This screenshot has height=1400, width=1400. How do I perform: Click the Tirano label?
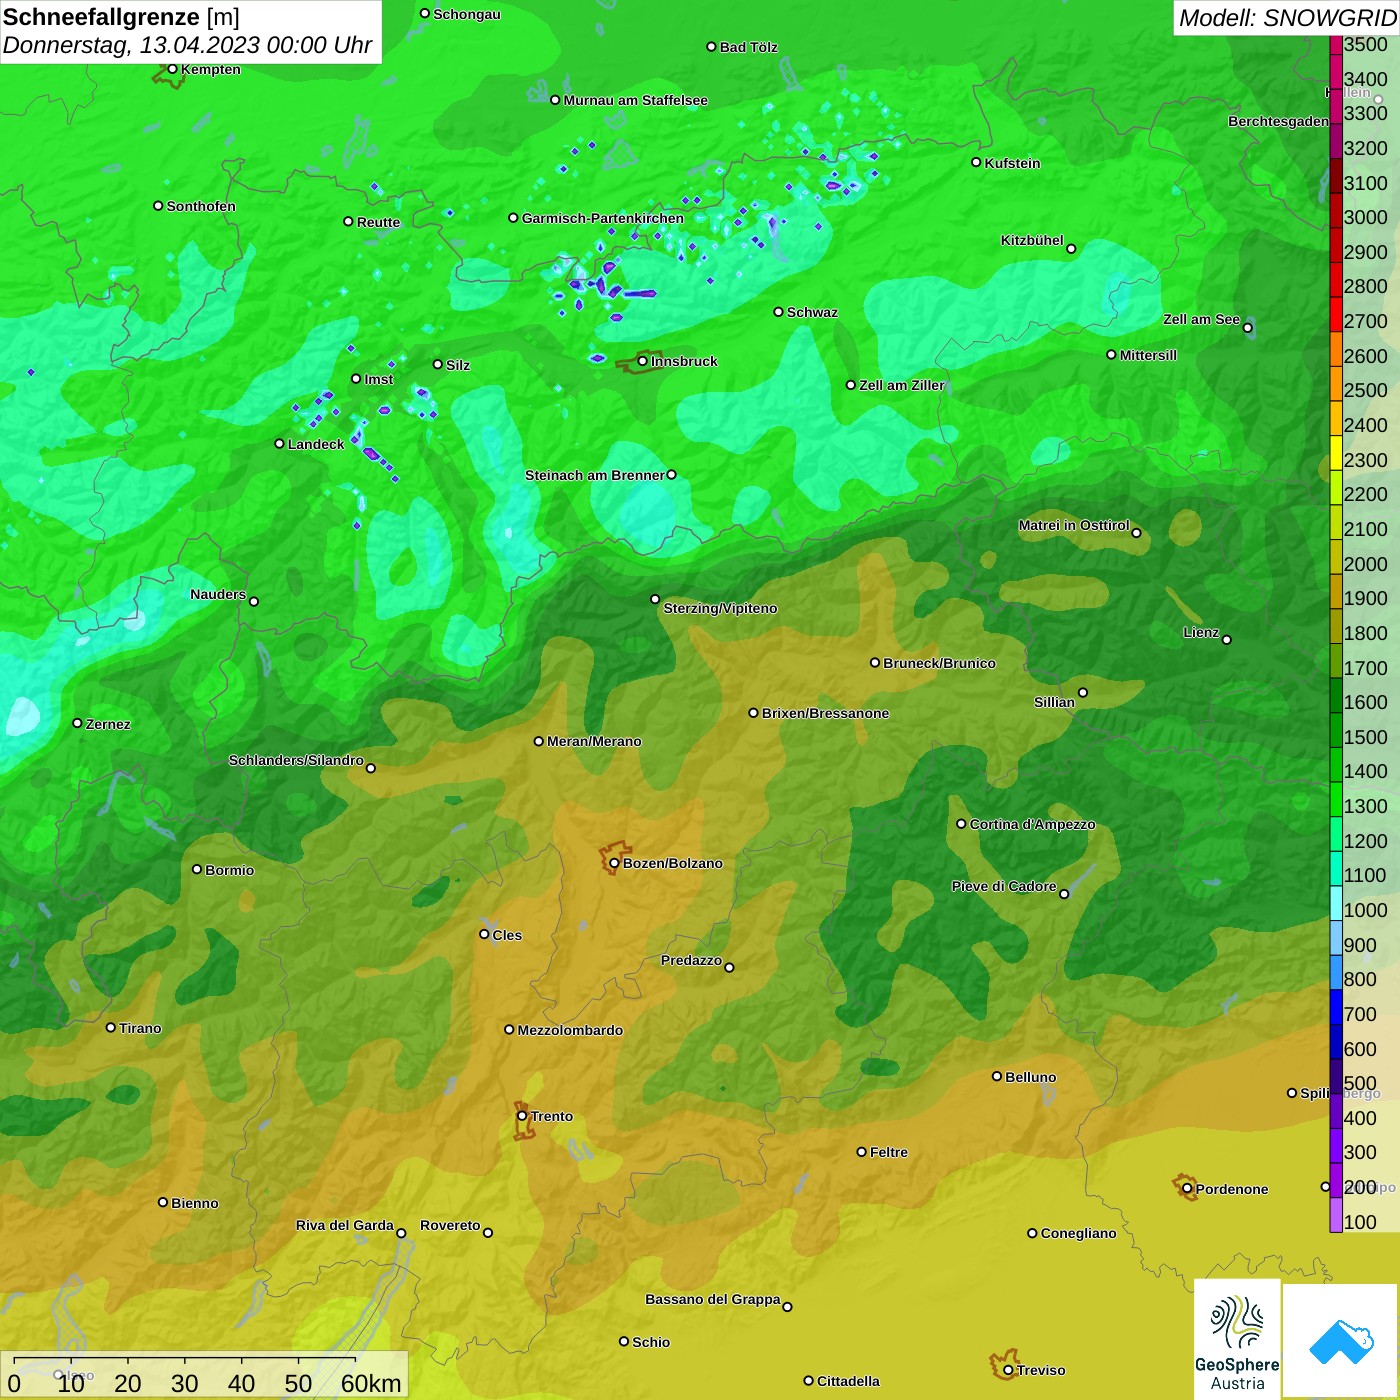coord(140,1028)
